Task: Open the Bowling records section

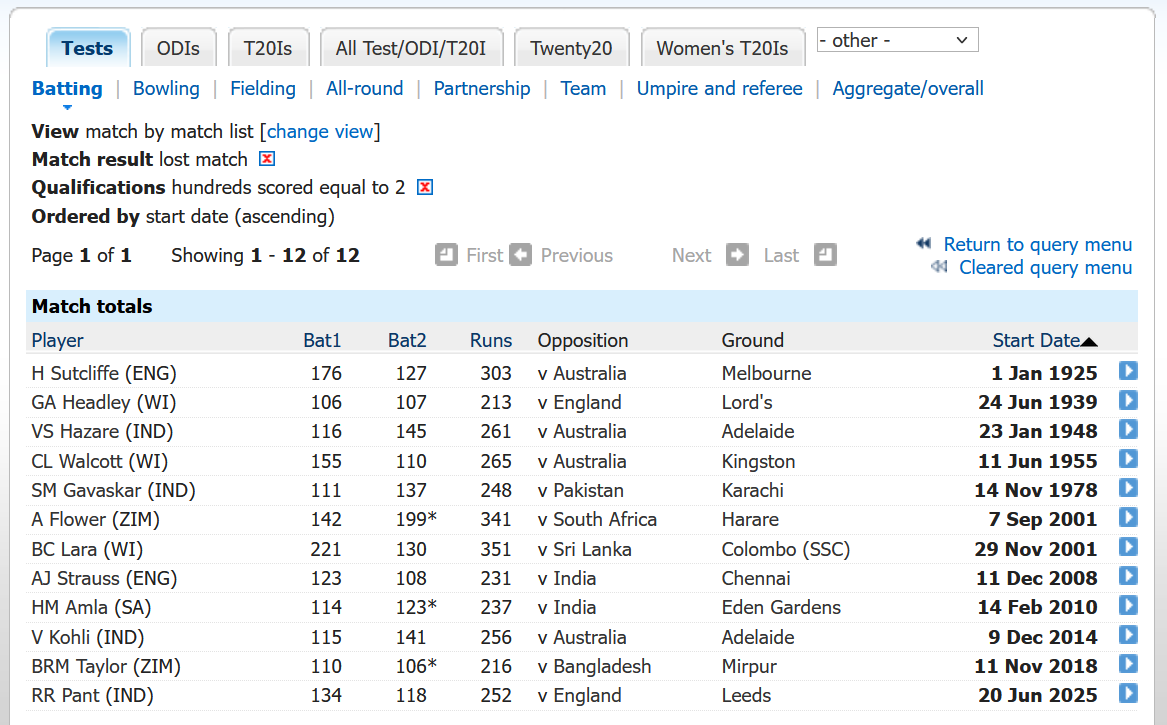Action: [166, 89]
